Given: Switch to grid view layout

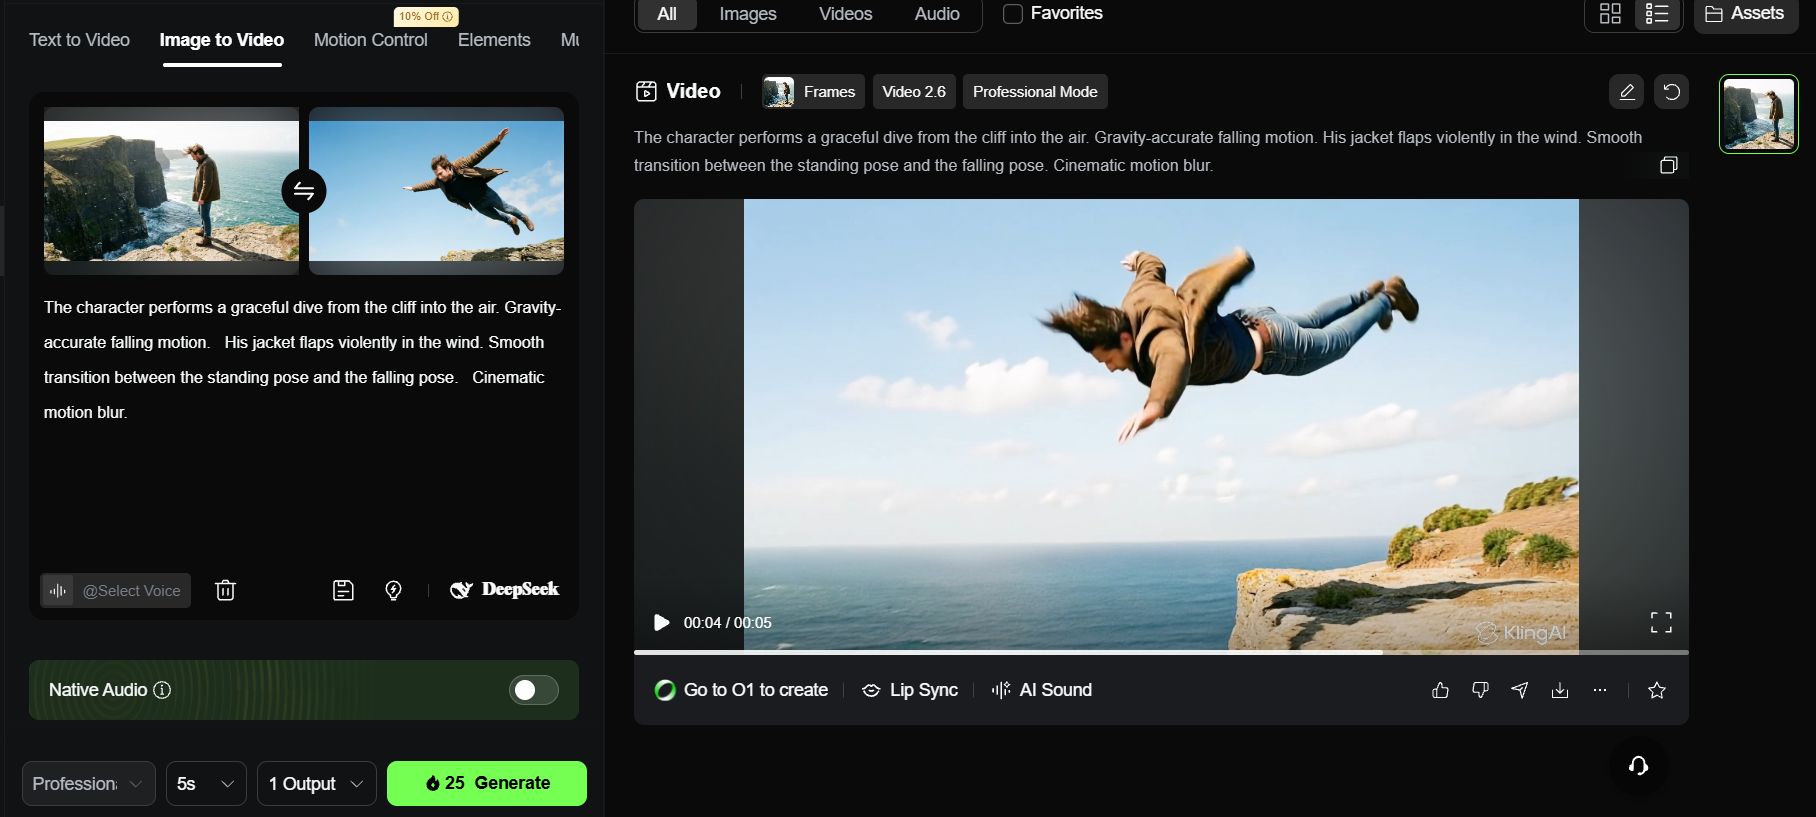Looking at the screenshot, I should pyautogui.click(x=1610, y=14).
